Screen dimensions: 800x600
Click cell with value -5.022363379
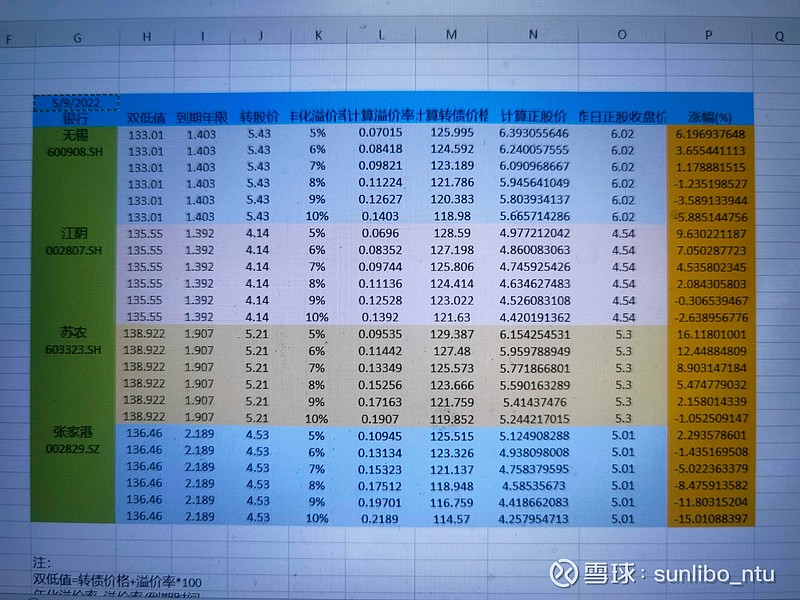(x=711, y=468)
